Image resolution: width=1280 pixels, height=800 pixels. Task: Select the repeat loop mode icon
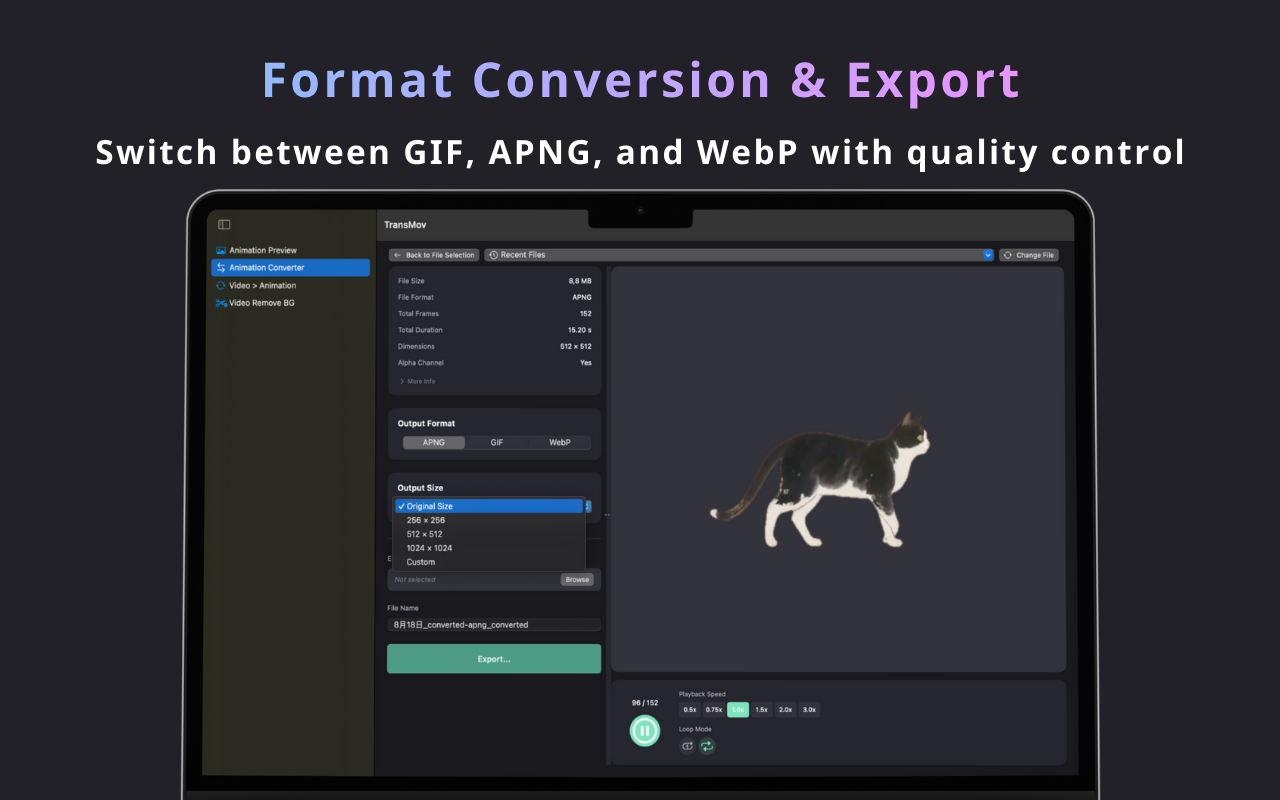(x=707, y=746)
